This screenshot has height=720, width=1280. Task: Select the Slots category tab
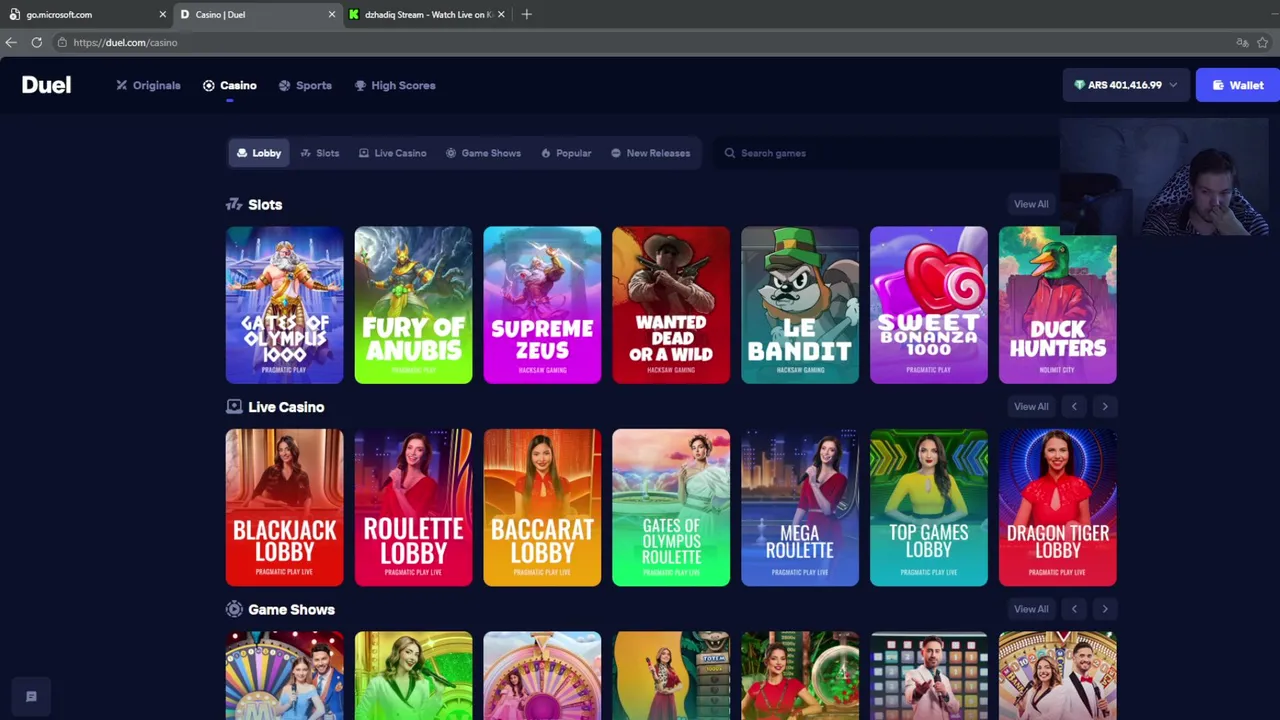click(320, 153)
